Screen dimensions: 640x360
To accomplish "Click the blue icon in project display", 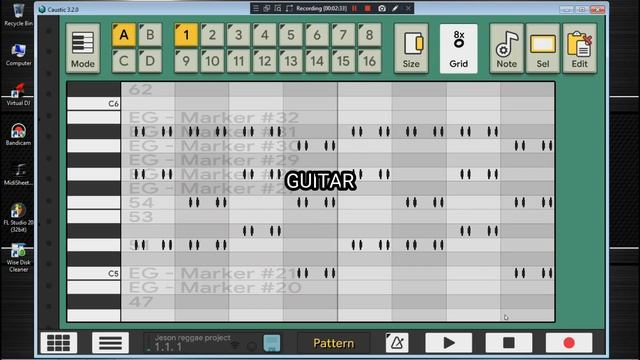I will [x=272, y=343].
